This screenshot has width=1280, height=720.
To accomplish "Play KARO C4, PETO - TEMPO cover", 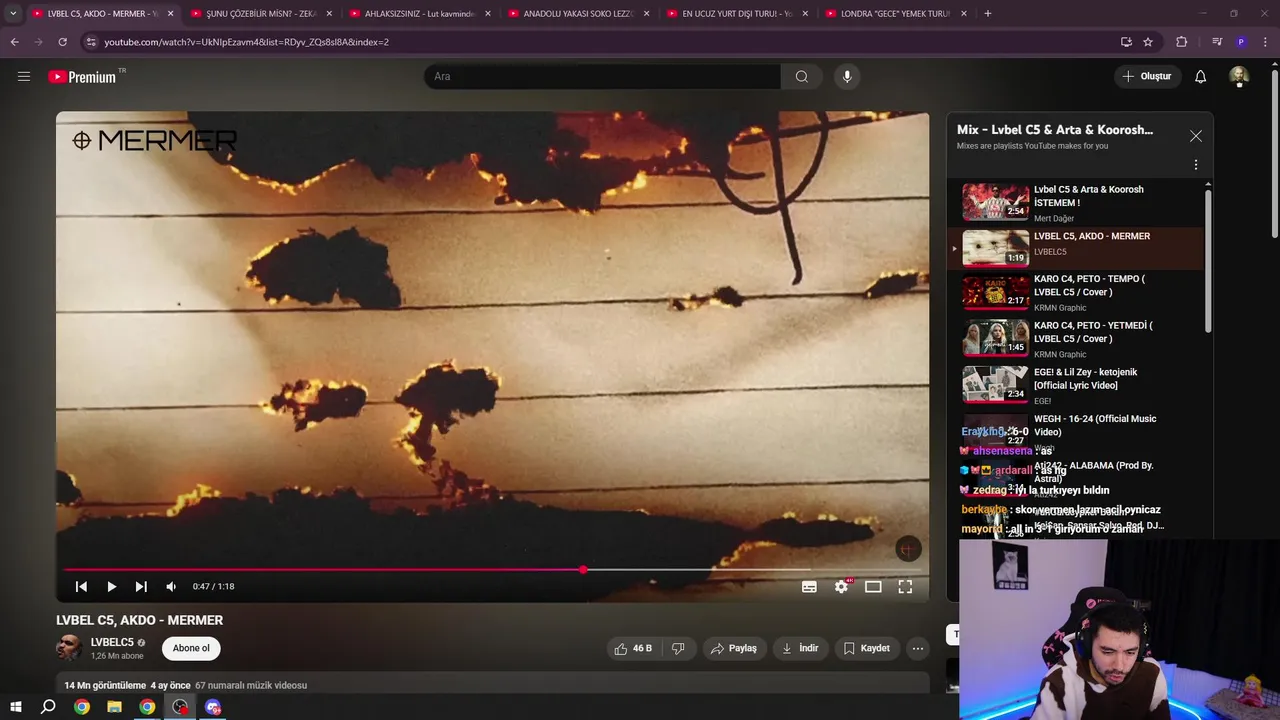I will [x=1077, y=293].
